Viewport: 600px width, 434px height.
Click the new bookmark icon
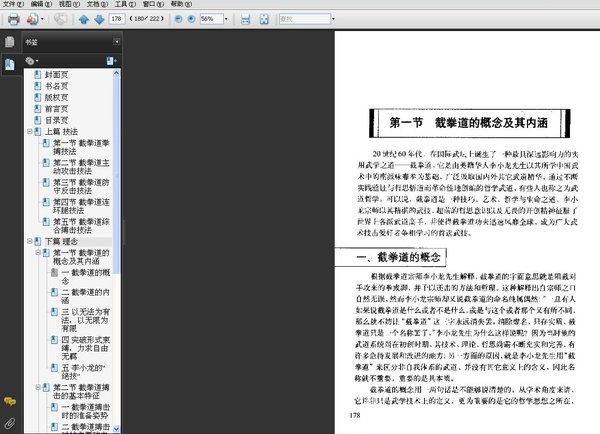111,61
